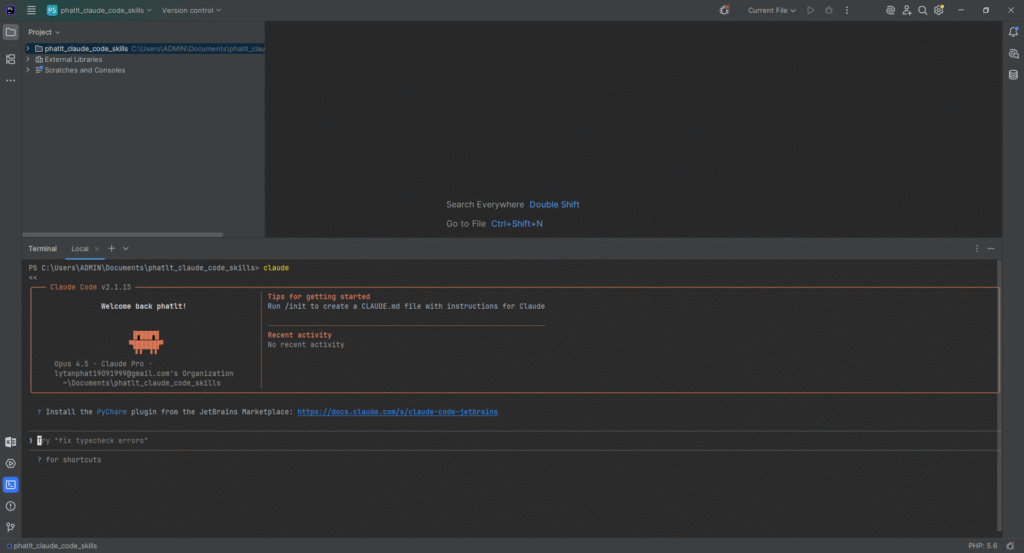1024x553 pixels.
Task: Toggle the Project tool window button
Action: point(10,32)
